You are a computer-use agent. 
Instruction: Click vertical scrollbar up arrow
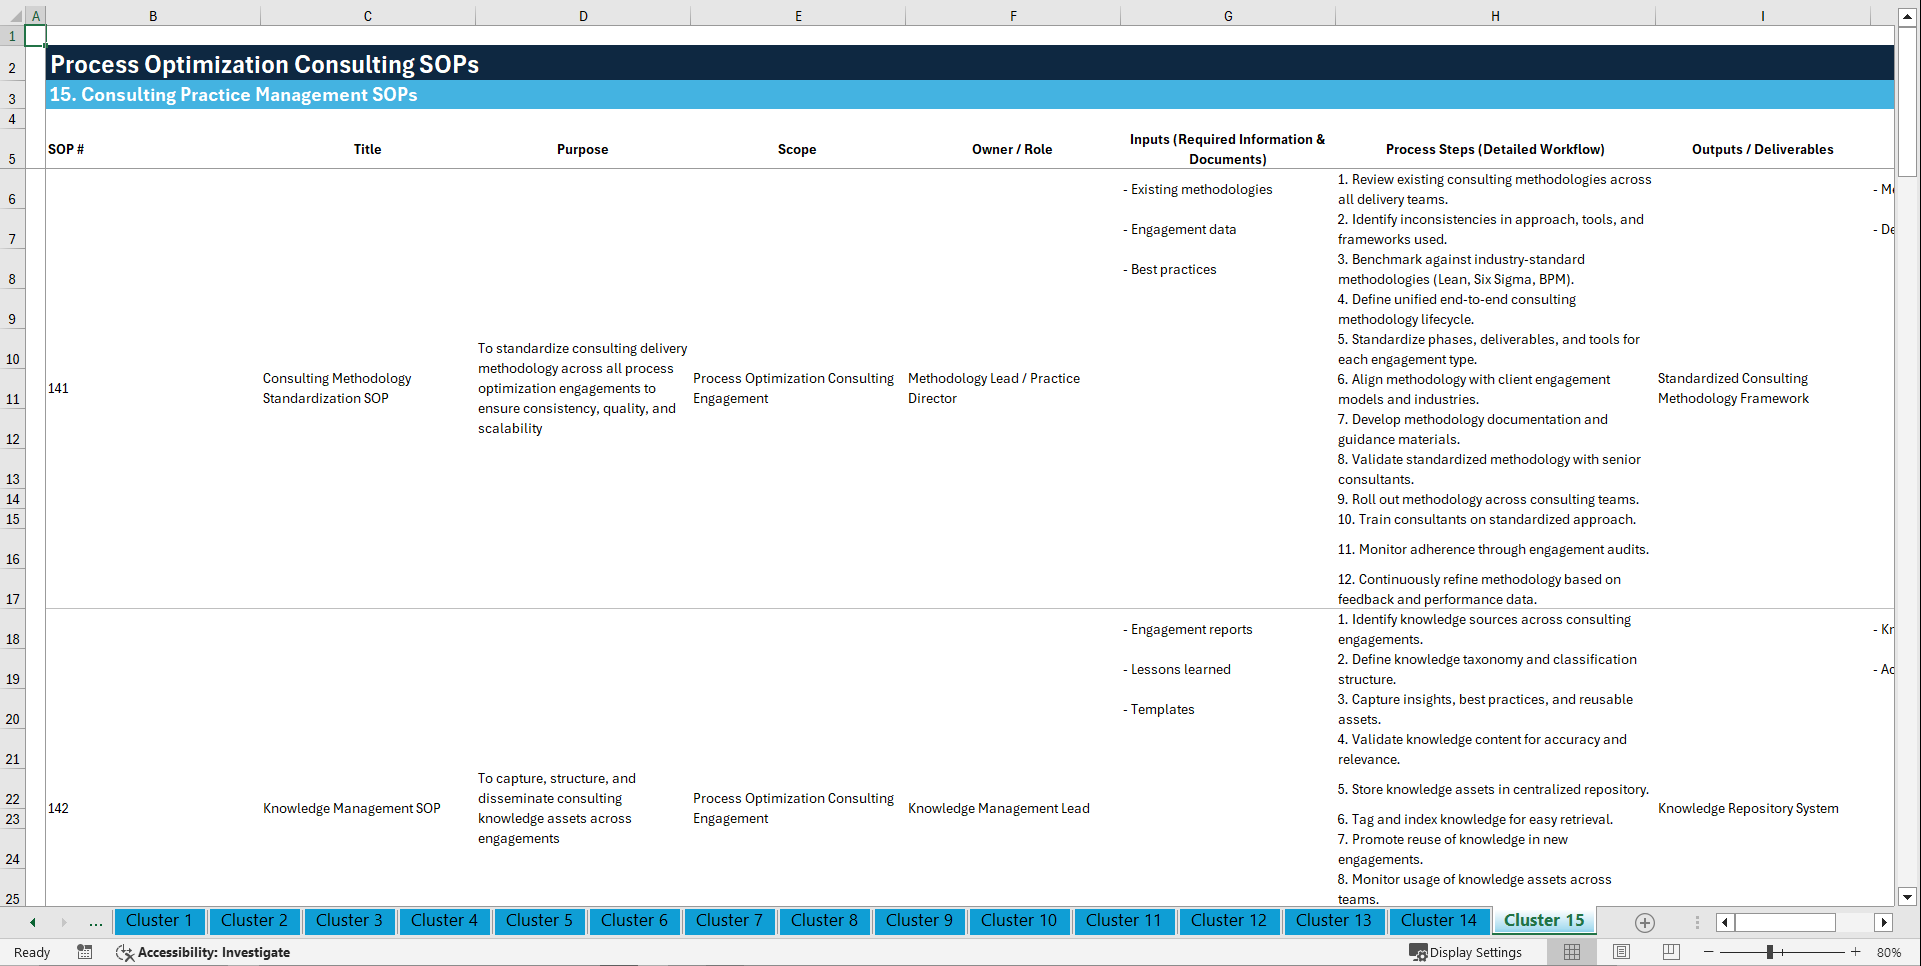tap(1907, 17)
